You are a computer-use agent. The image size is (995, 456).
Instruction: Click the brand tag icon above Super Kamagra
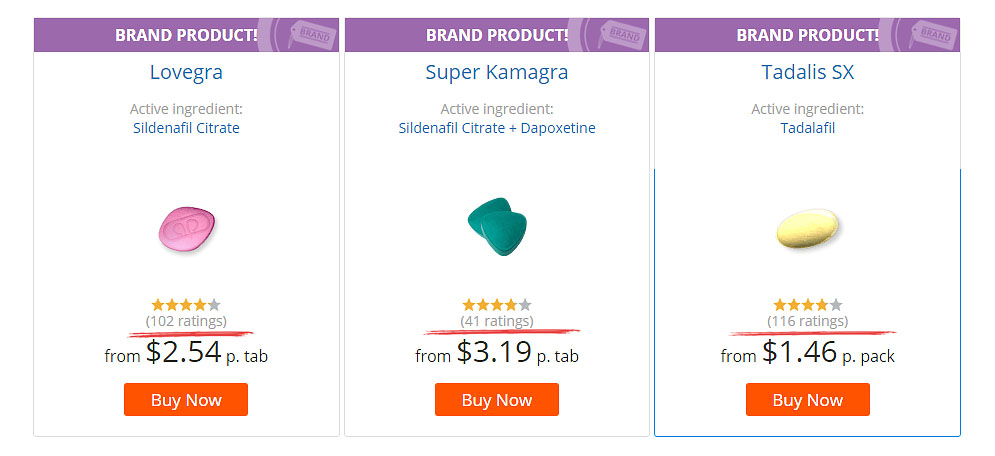coord(621,34)
